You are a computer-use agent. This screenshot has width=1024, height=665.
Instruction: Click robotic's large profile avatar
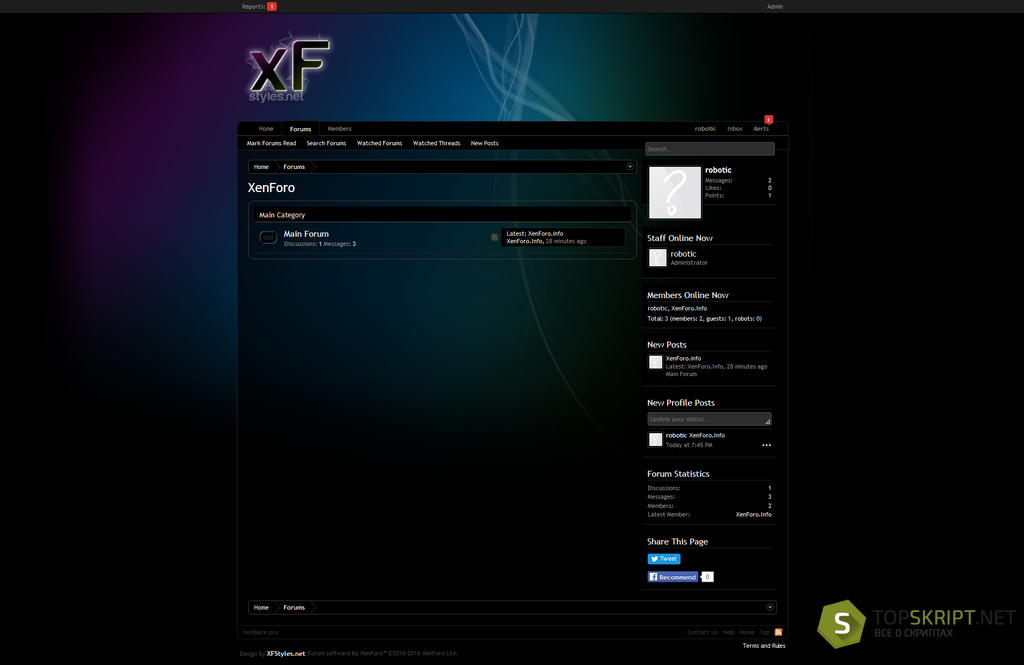coord(675,192)
